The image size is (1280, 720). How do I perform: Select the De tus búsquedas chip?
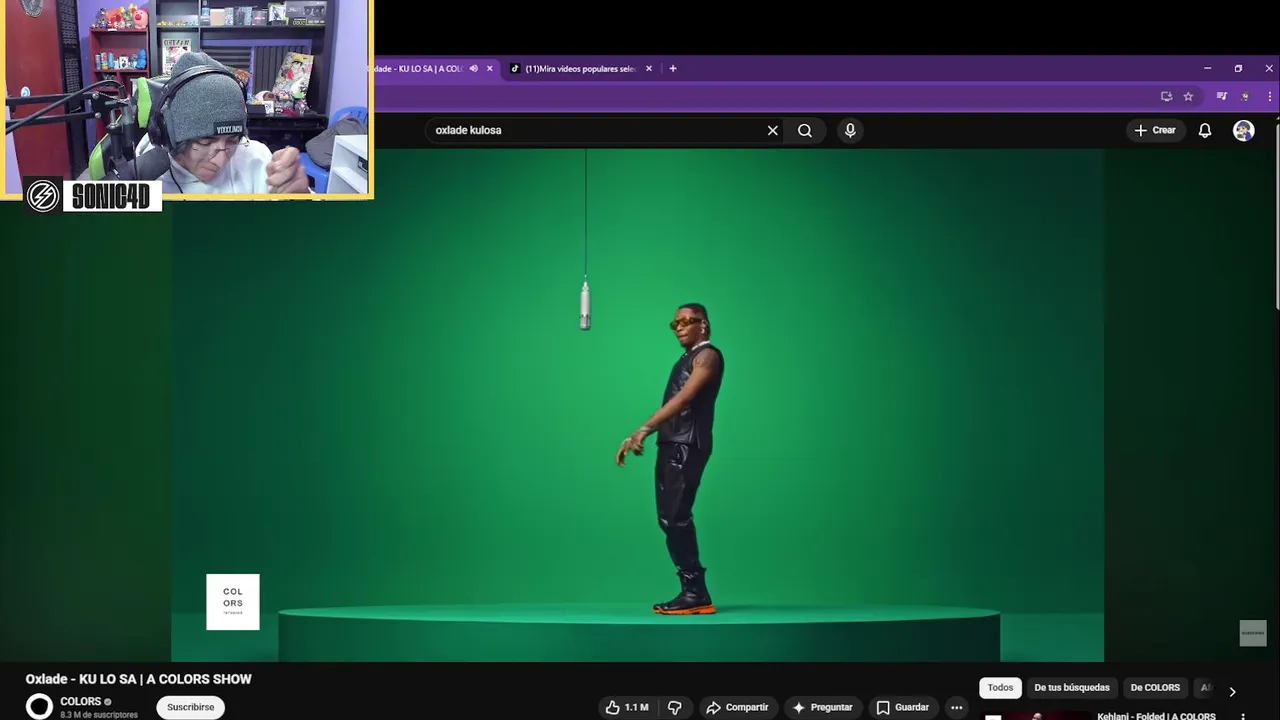point(1072,688)
